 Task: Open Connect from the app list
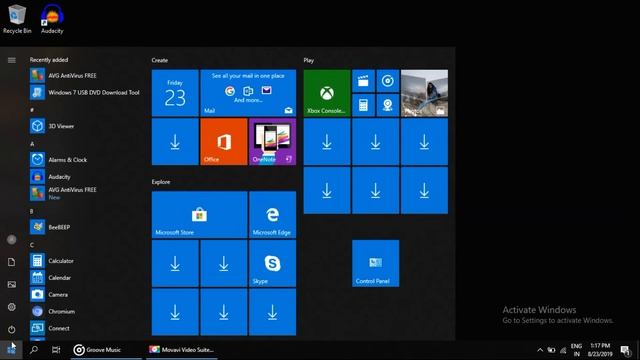[84, 328]
